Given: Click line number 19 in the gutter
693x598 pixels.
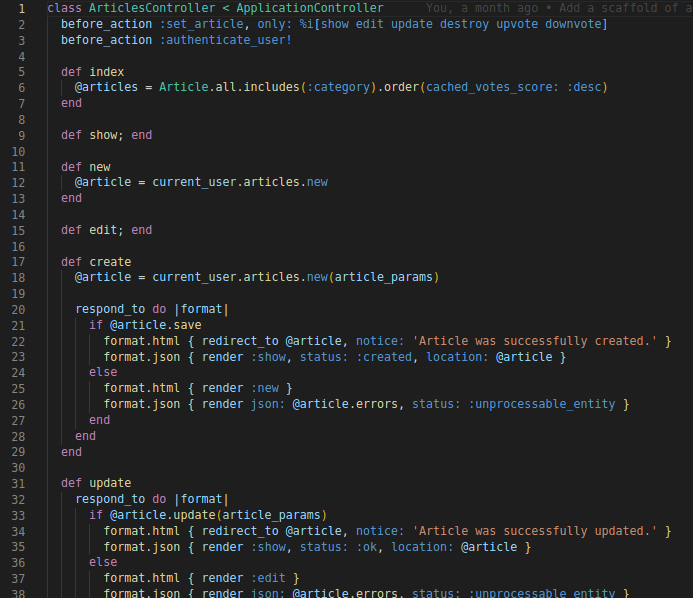Looking at the screenshot, I should [x=18, y=294].
